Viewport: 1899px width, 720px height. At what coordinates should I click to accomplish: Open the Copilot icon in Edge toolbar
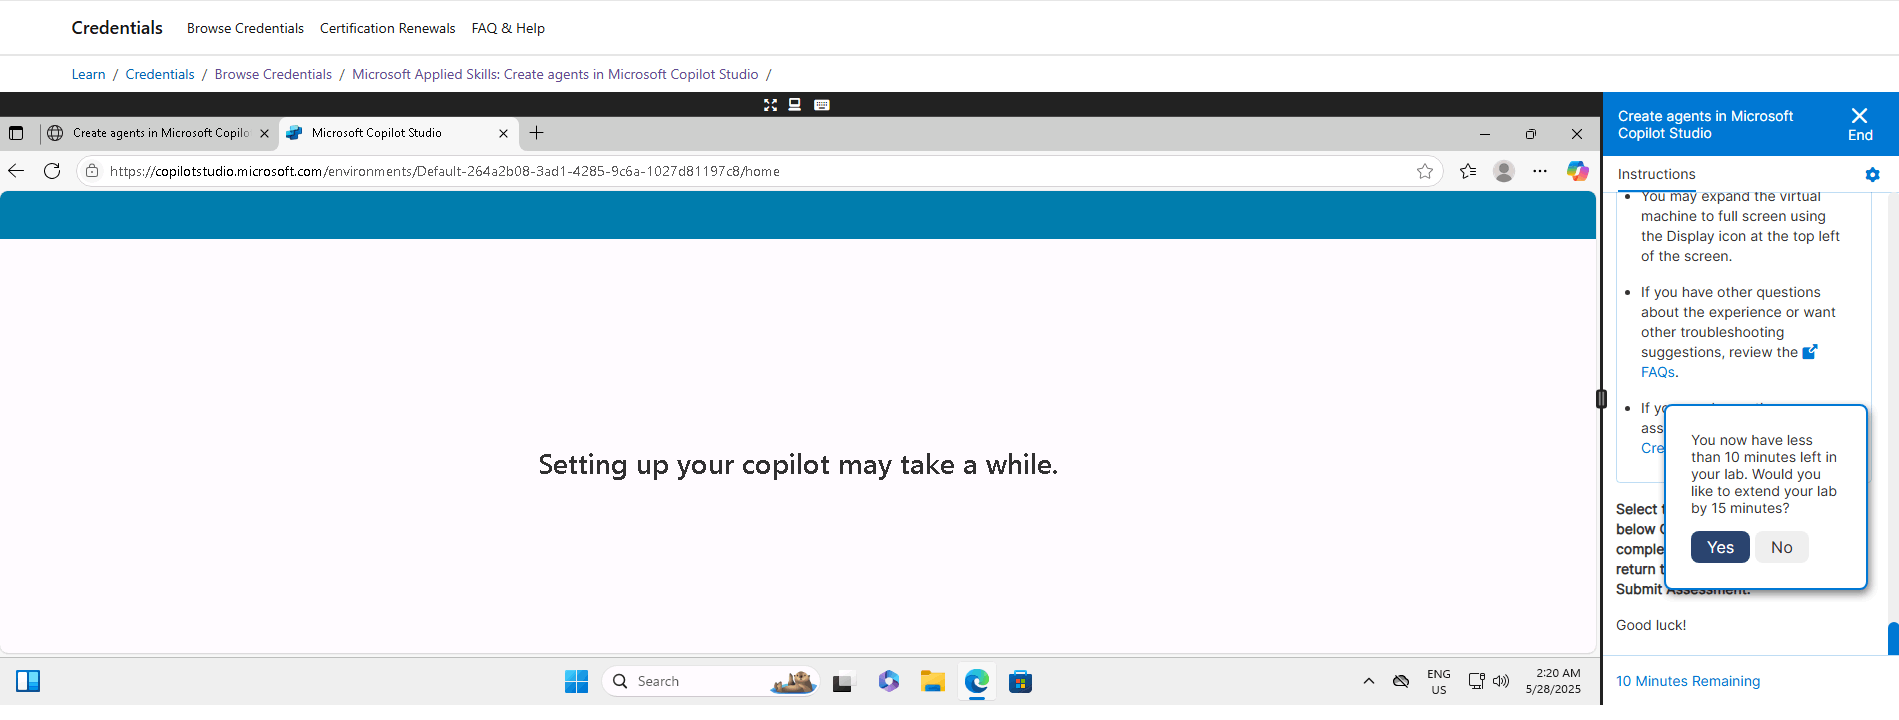point(1578,171)
